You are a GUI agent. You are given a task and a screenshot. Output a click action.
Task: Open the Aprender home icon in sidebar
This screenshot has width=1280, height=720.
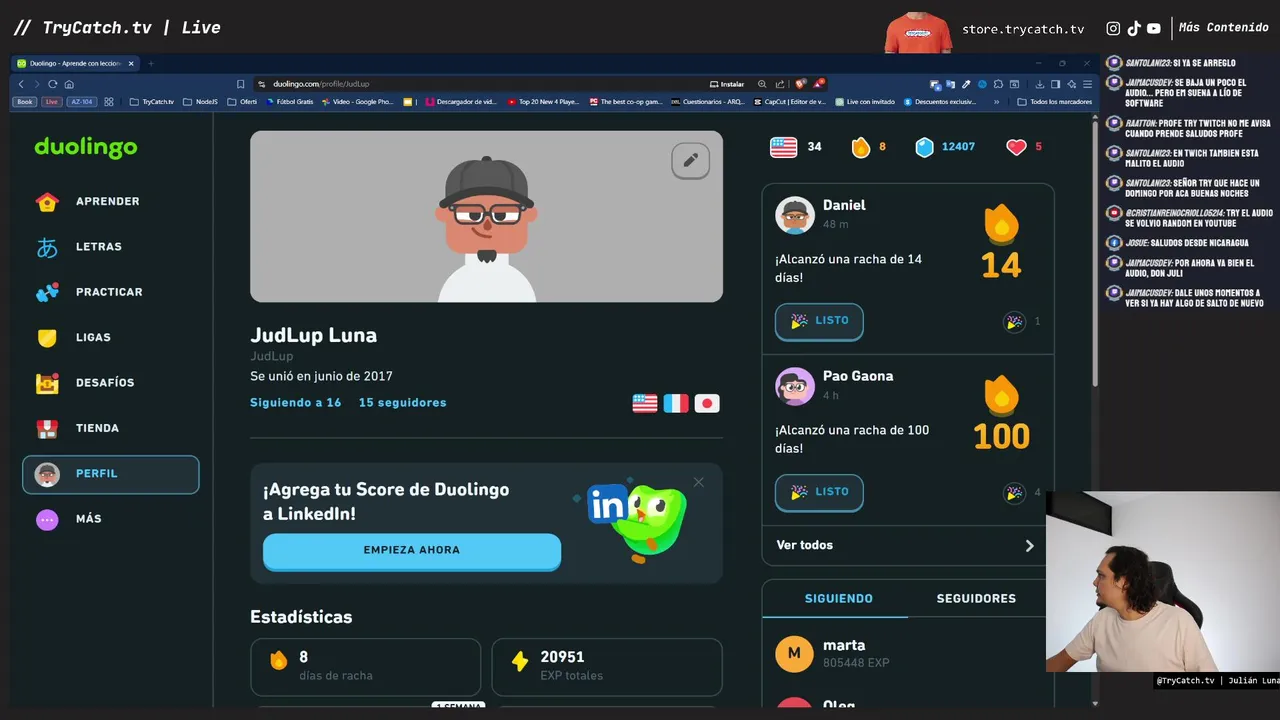(47, 201)
